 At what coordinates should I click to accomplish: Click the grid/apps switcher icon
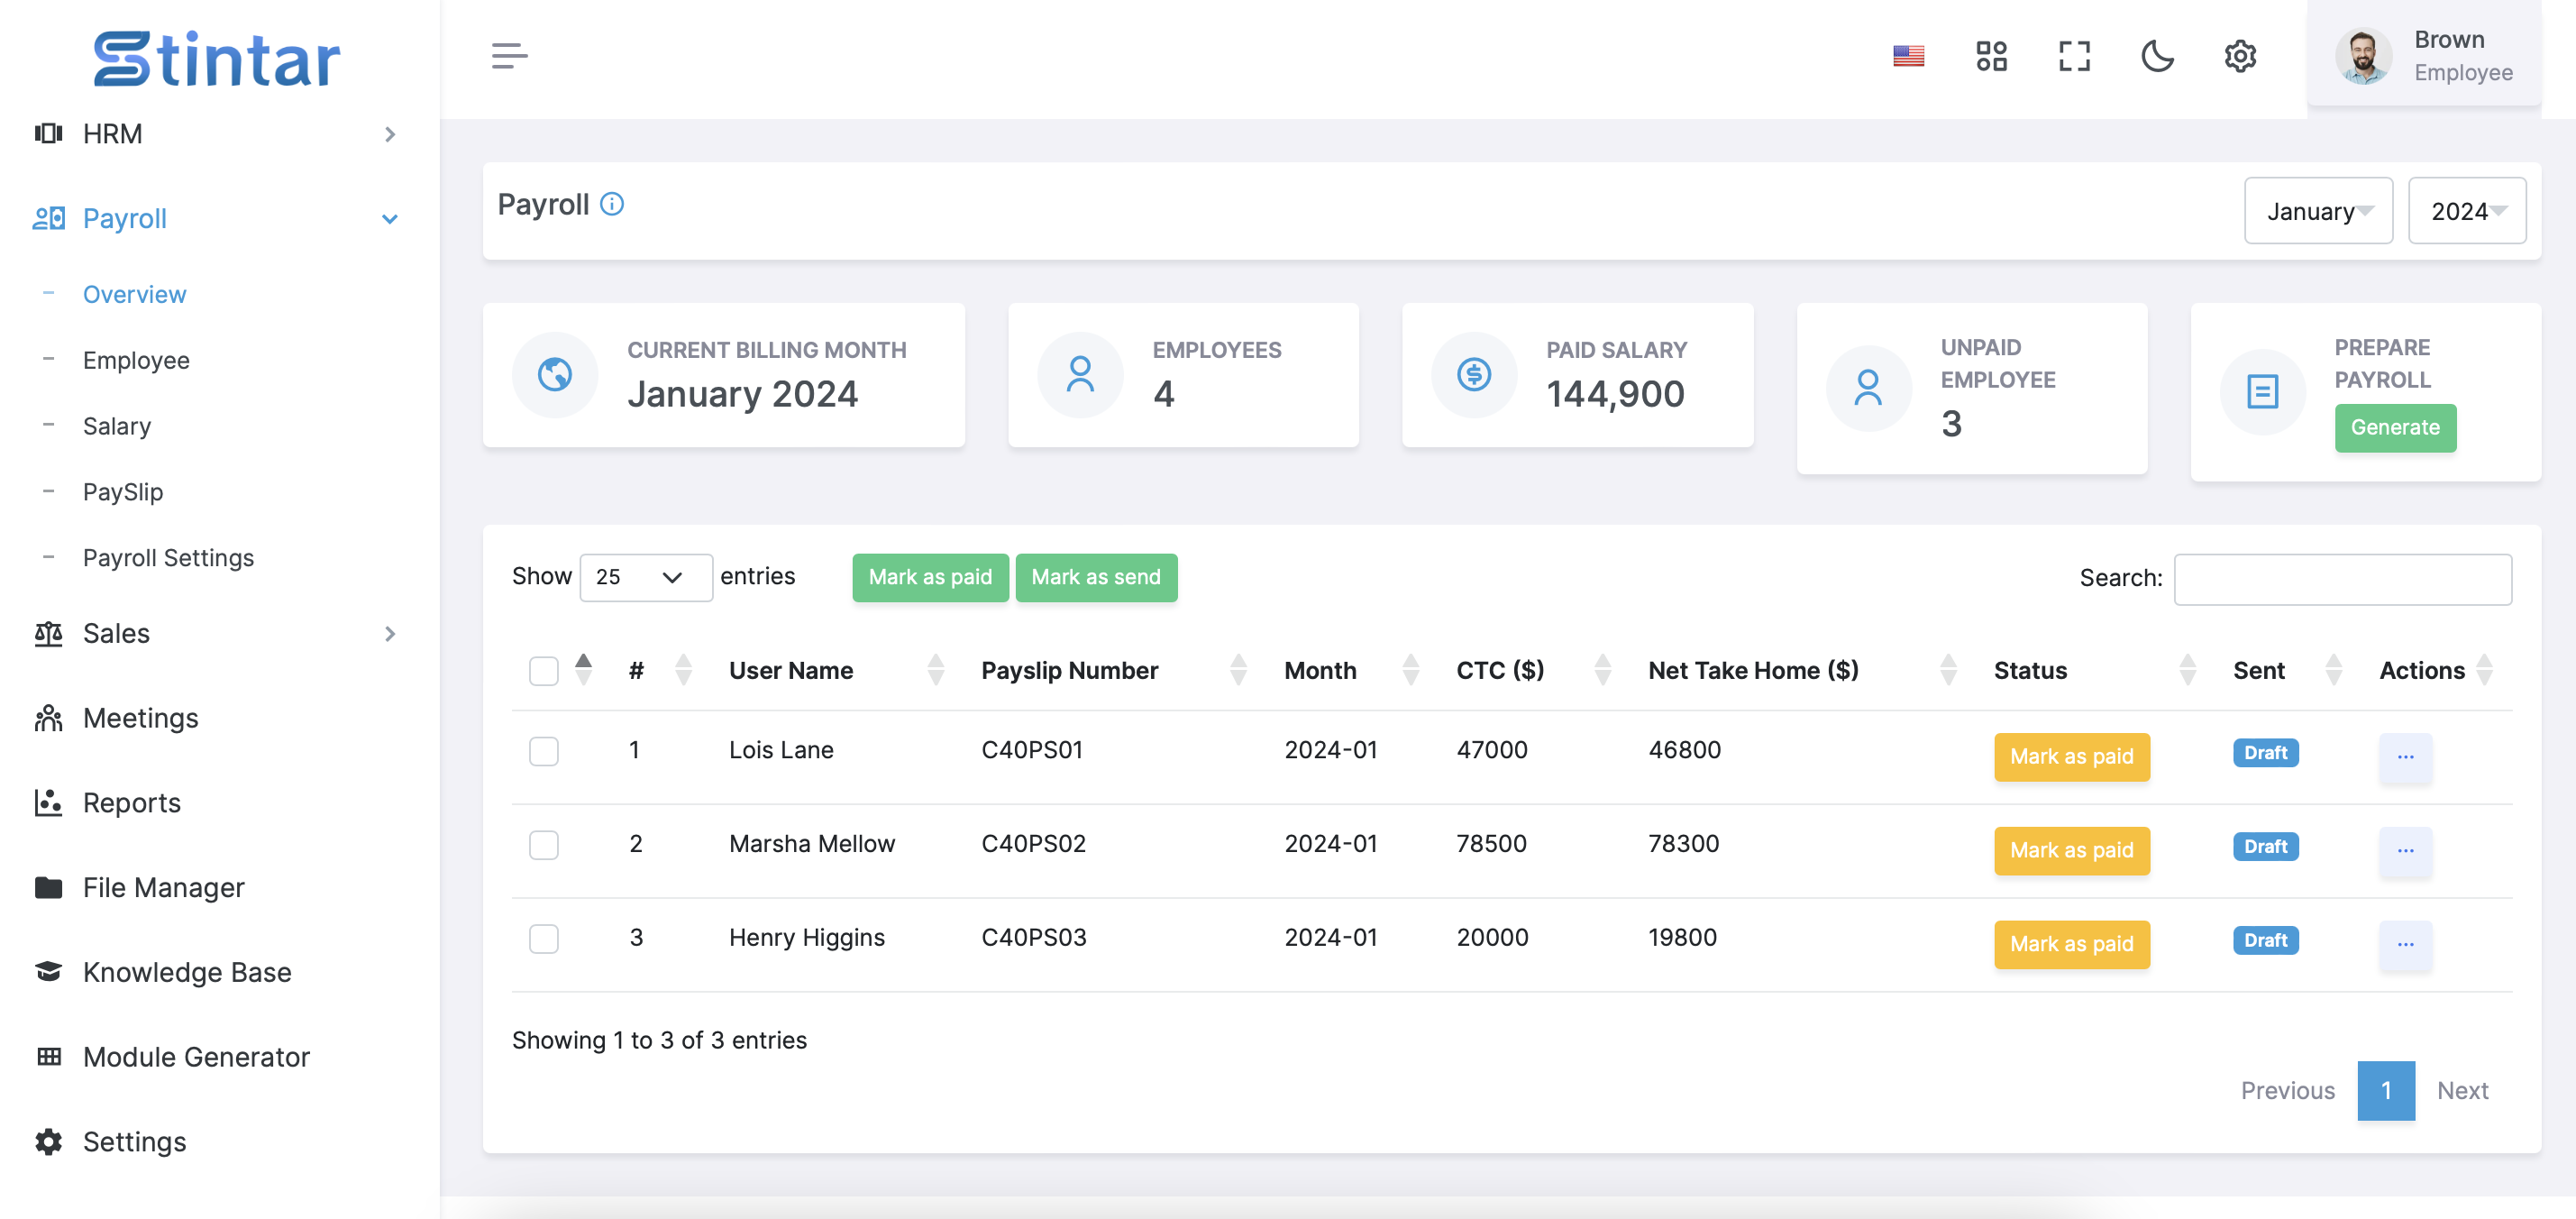(1991, 54)
